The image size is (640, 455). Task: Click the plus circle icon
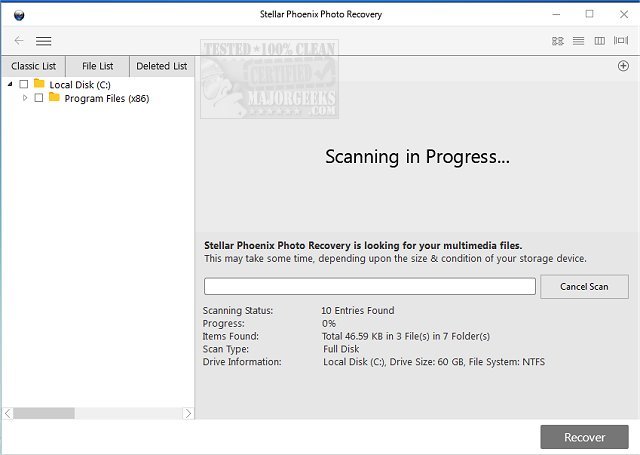[x=623, y=66]
